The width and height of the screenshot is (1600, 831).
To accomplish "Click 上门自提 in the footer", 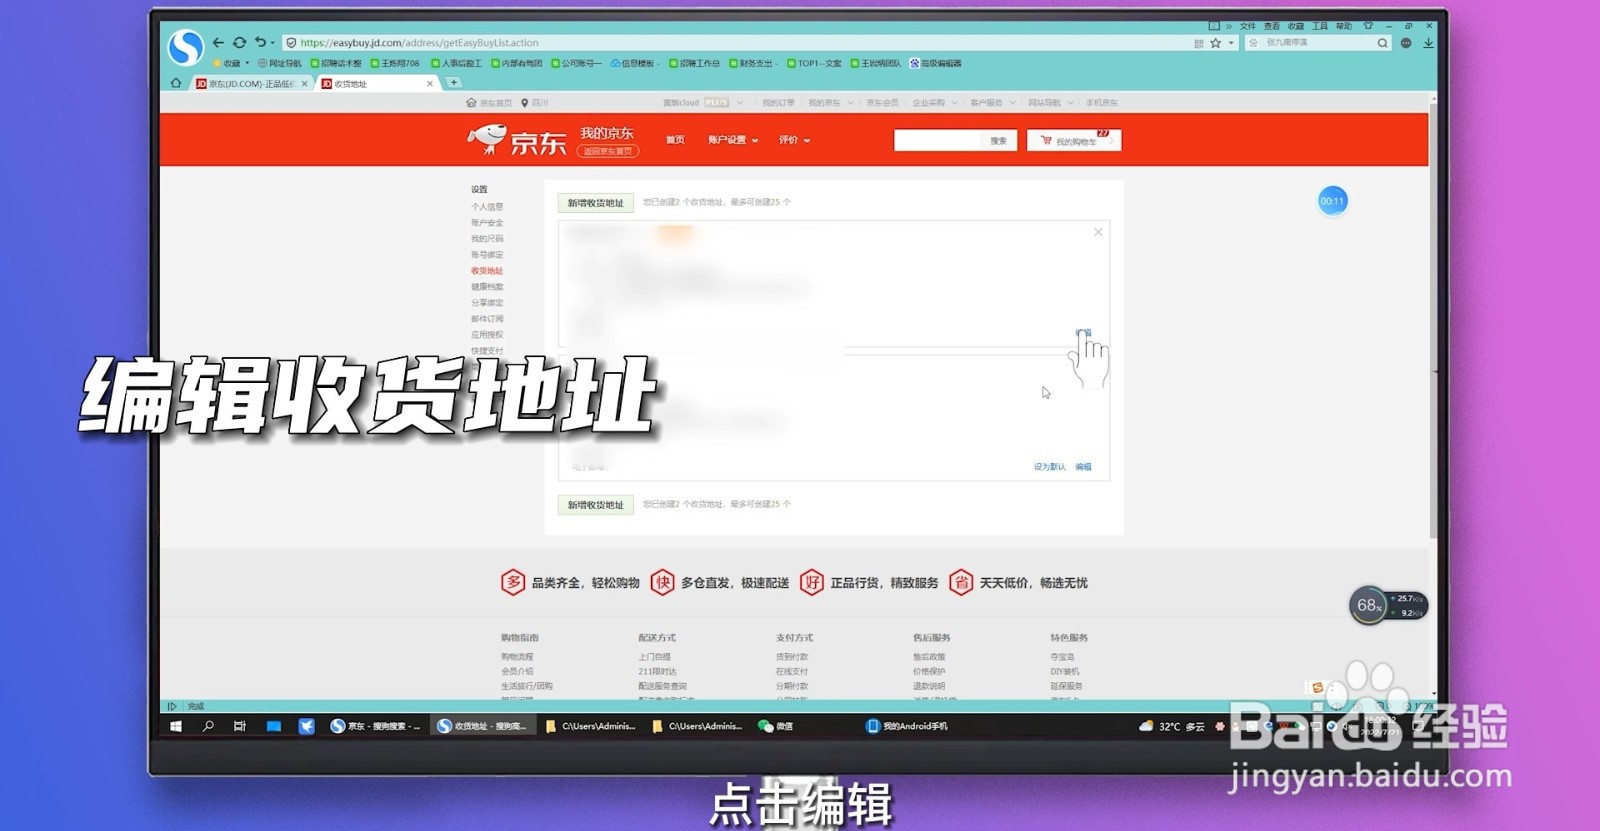I will pyautogui.click(x=654, y=657).
